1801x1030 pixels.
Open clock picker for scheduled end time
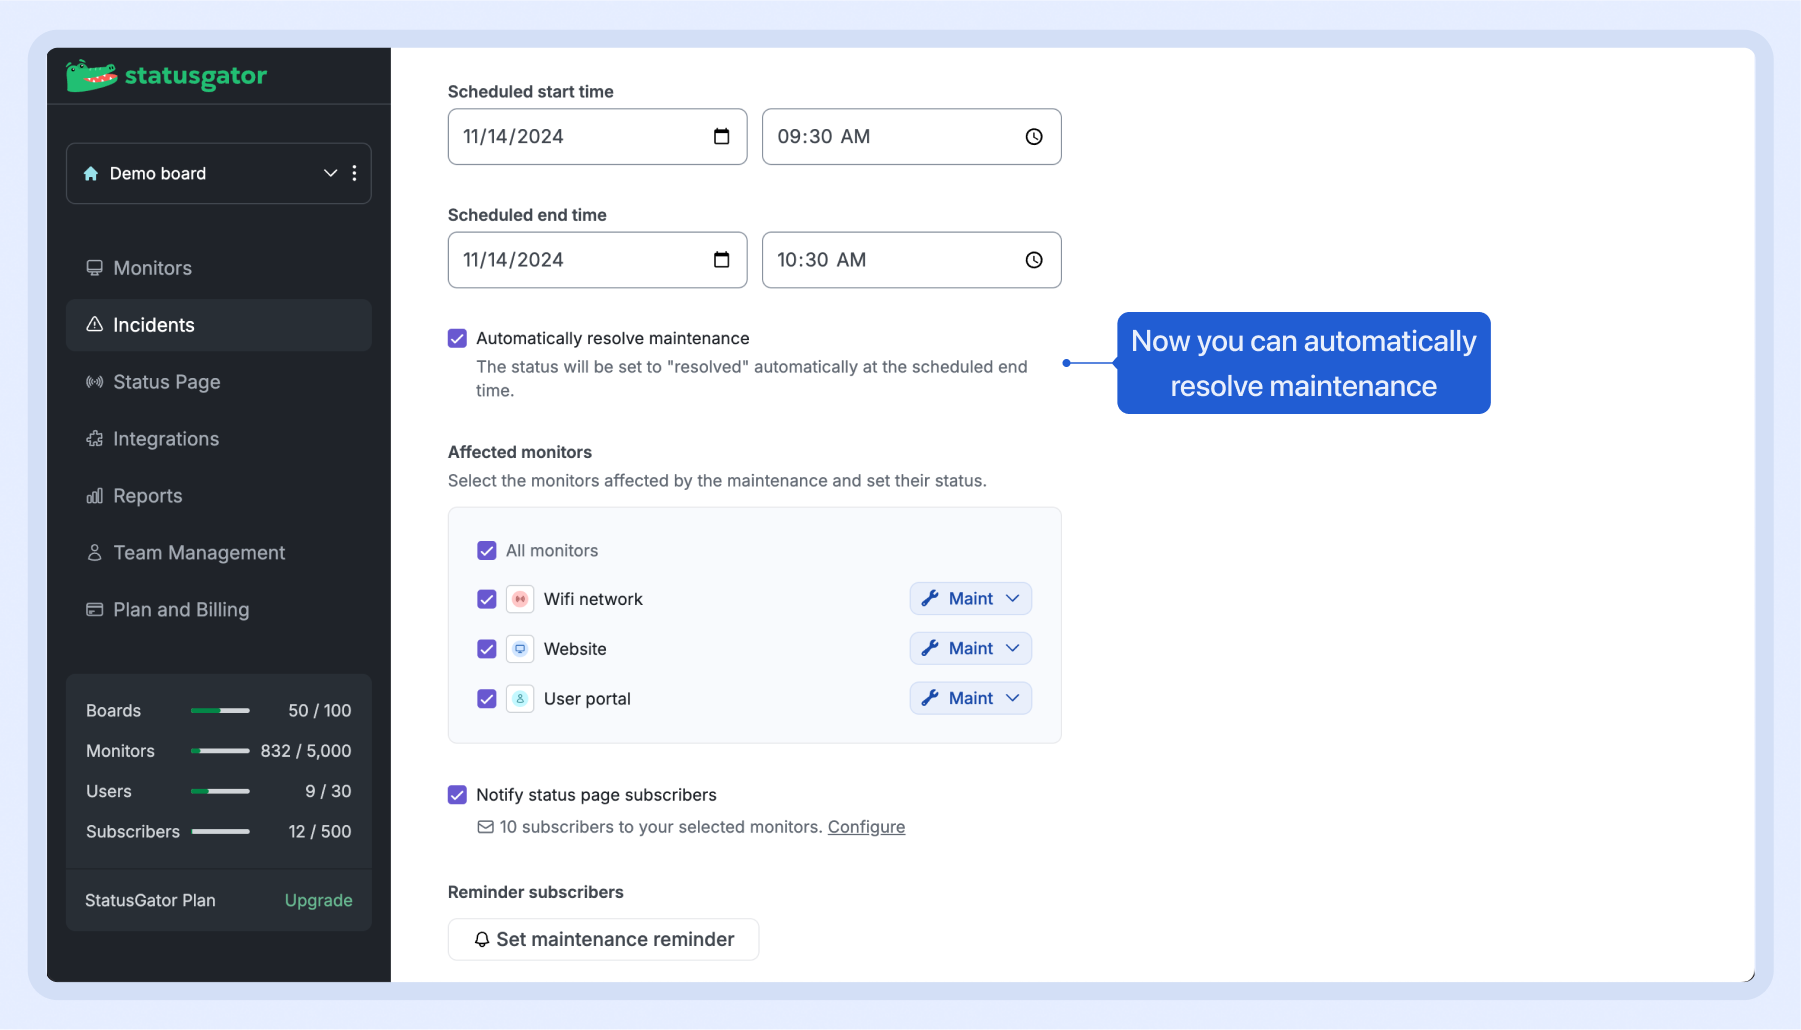(x=1033, y=260)
